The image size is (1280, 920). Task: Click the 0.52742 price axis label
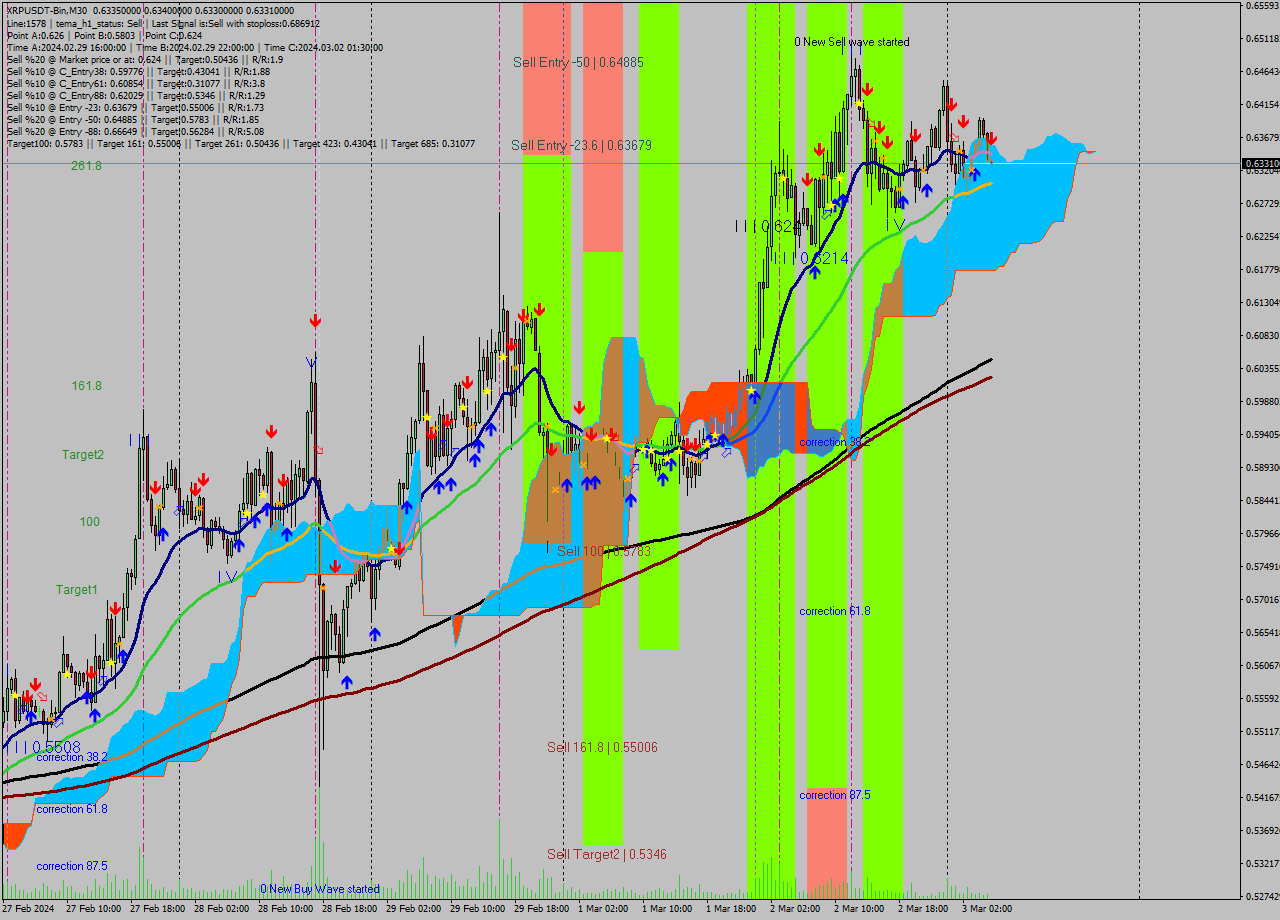[1263, 897]
